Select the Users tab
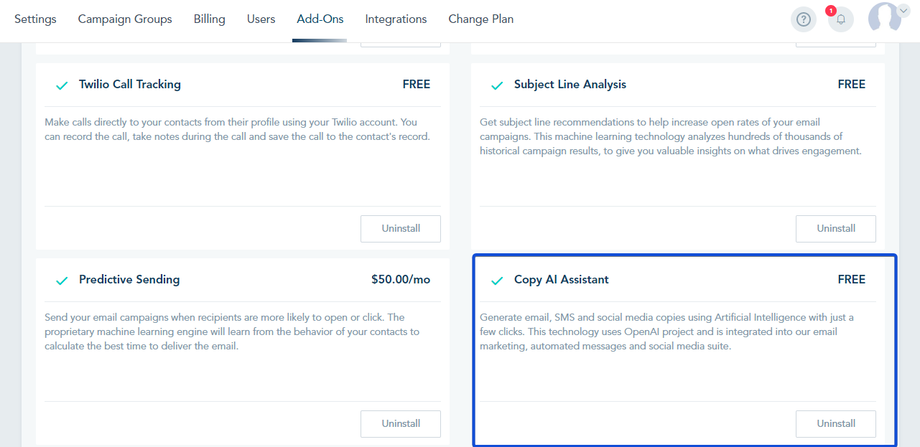Screen dimensions: 920x447 [261, 19]
